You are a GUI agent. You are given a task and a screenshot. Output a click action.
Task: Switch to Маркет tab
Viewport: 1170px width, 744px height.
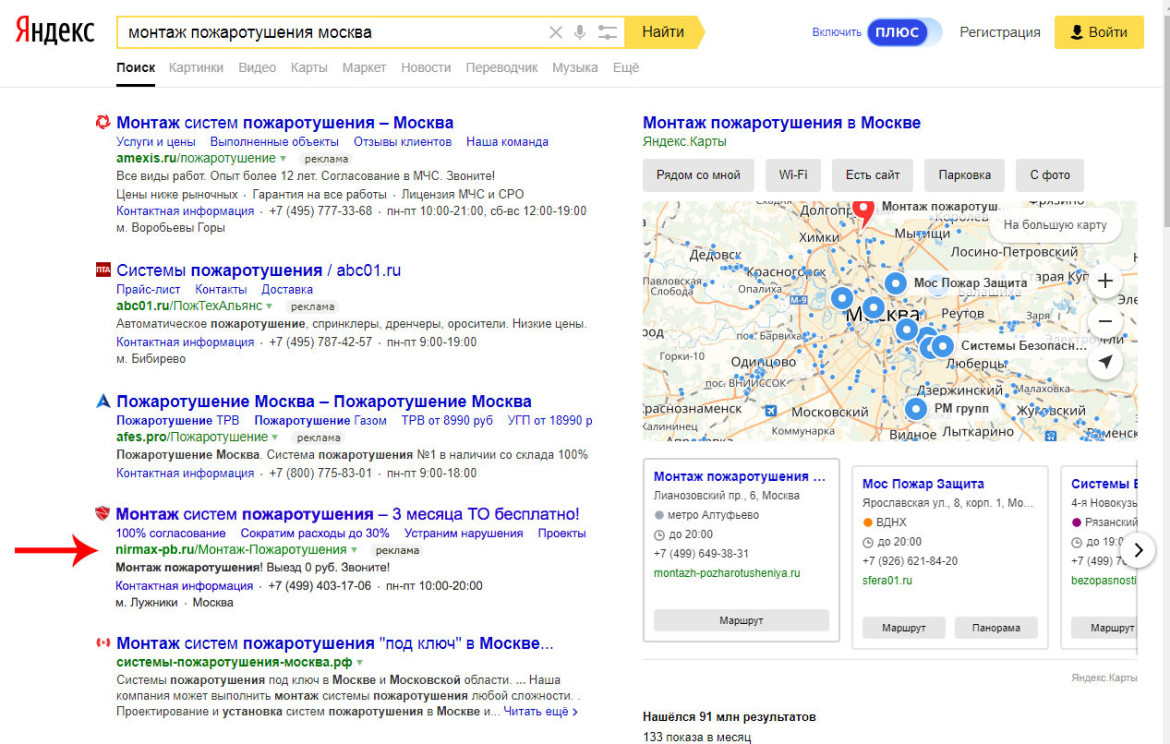(x=364, y=67)
